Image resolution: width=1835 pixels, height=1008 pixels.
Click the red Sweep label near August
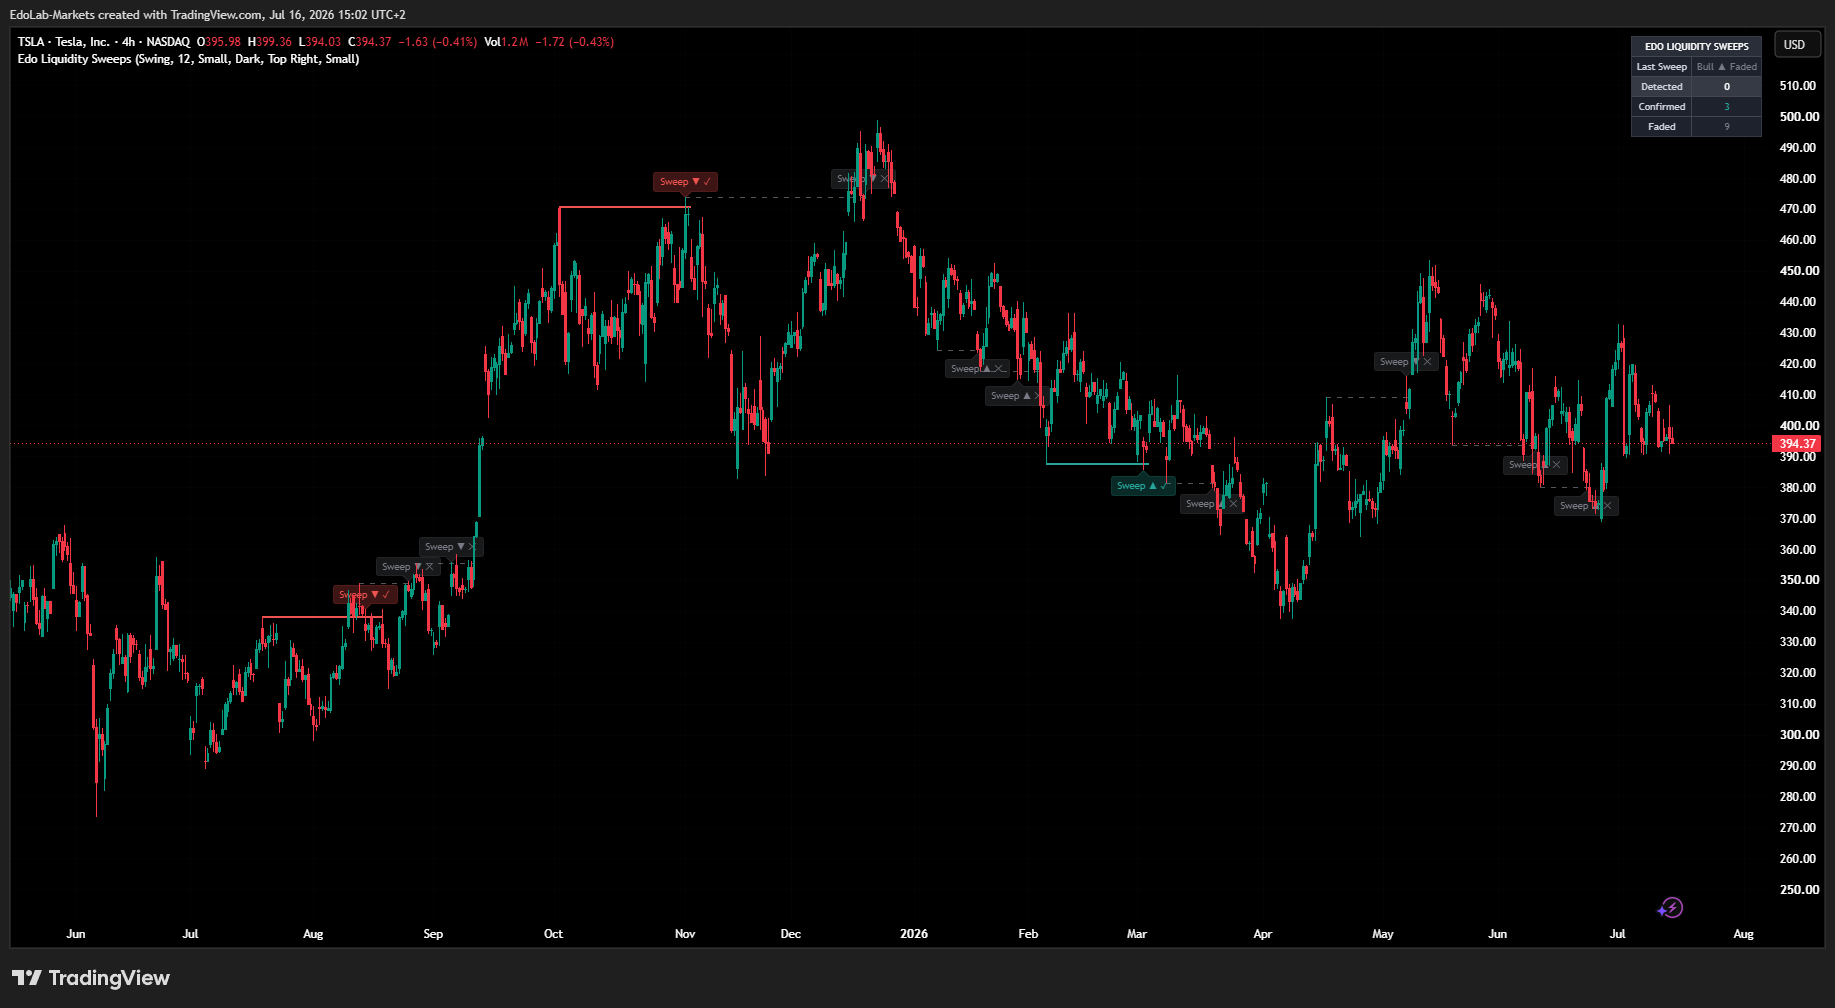365,595
